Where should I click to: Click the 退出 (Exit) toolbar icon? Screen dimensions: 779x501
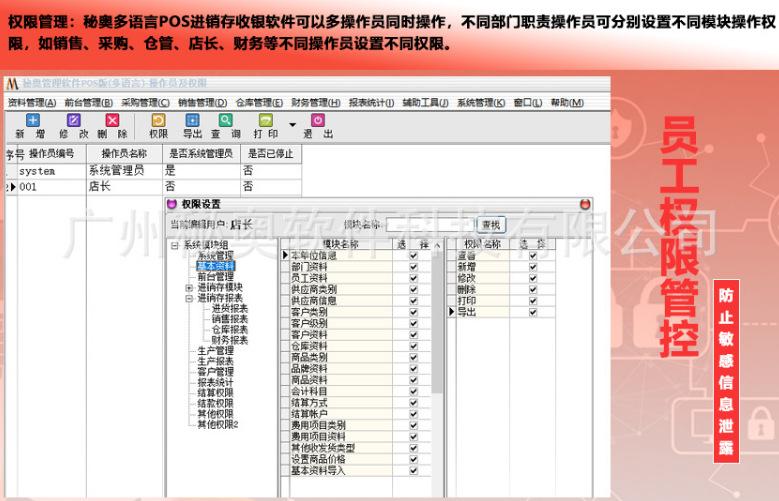pyautogui.click(x=318, y=121)
